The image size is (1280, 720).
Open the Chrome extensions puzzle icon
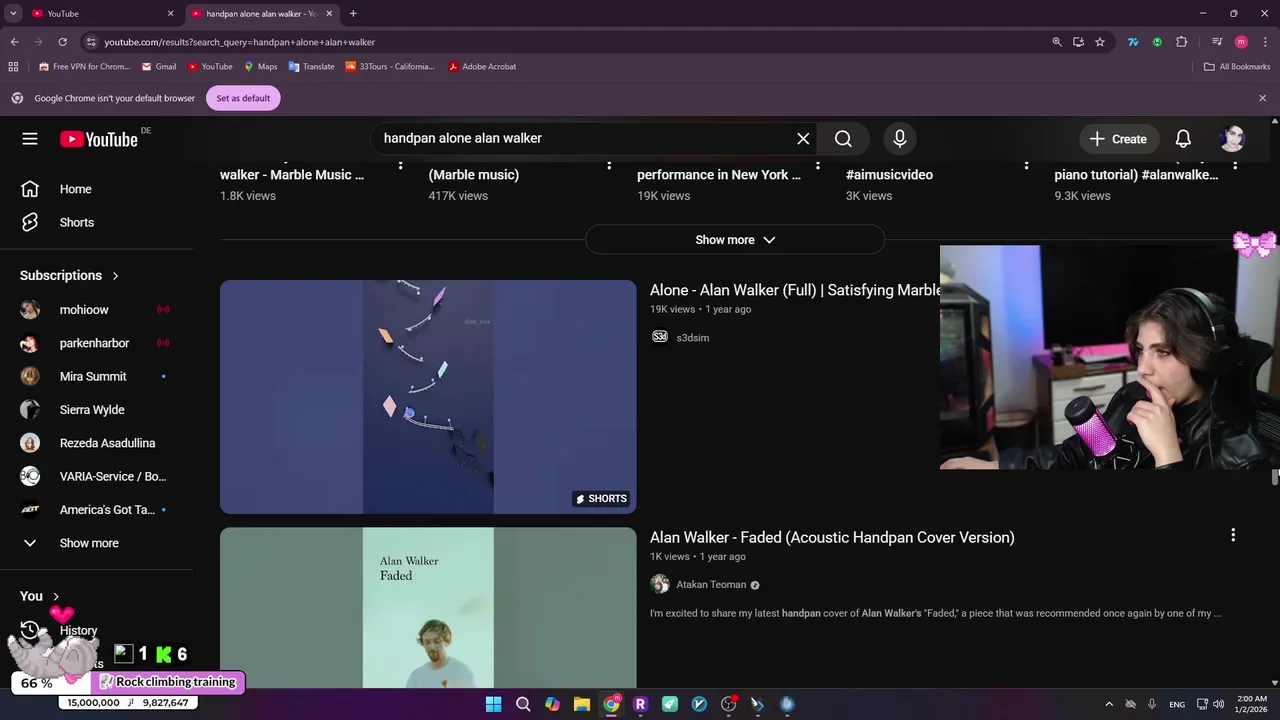click(x=1182, y=42)
